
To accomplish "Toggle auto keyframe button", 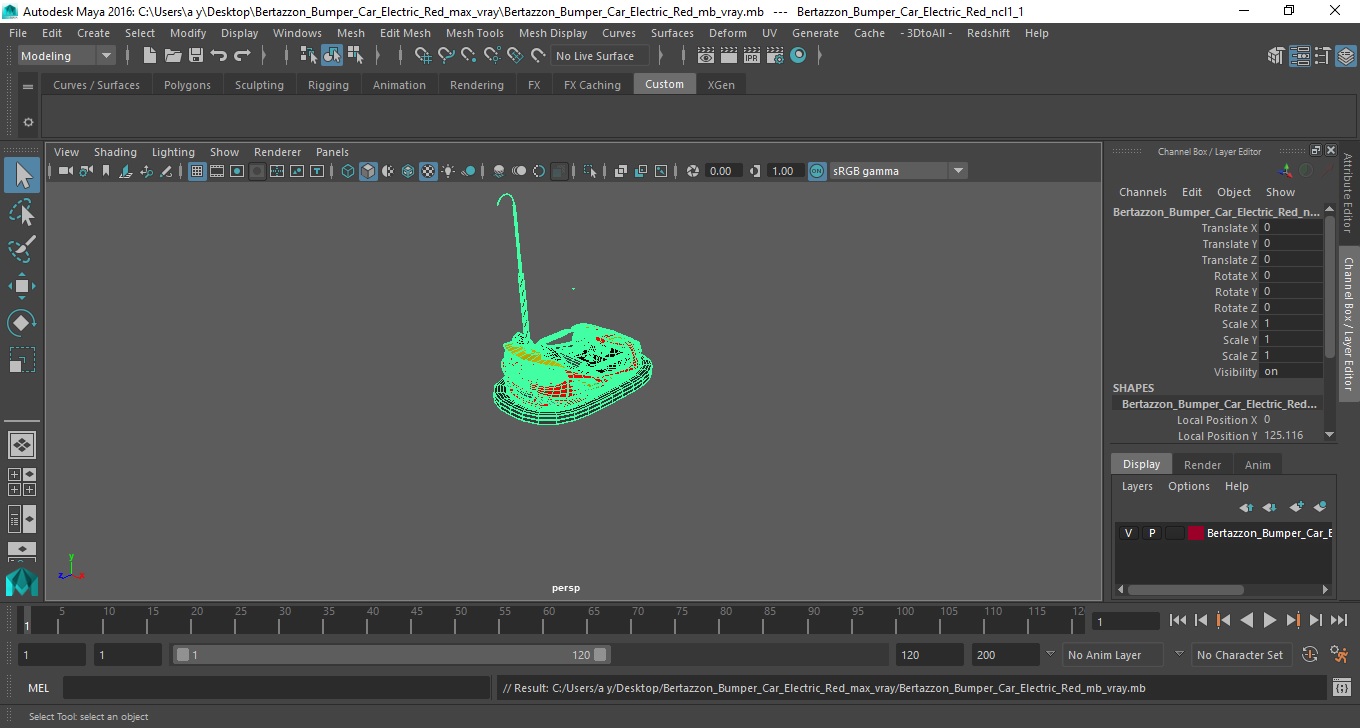I will [1309, 655].
